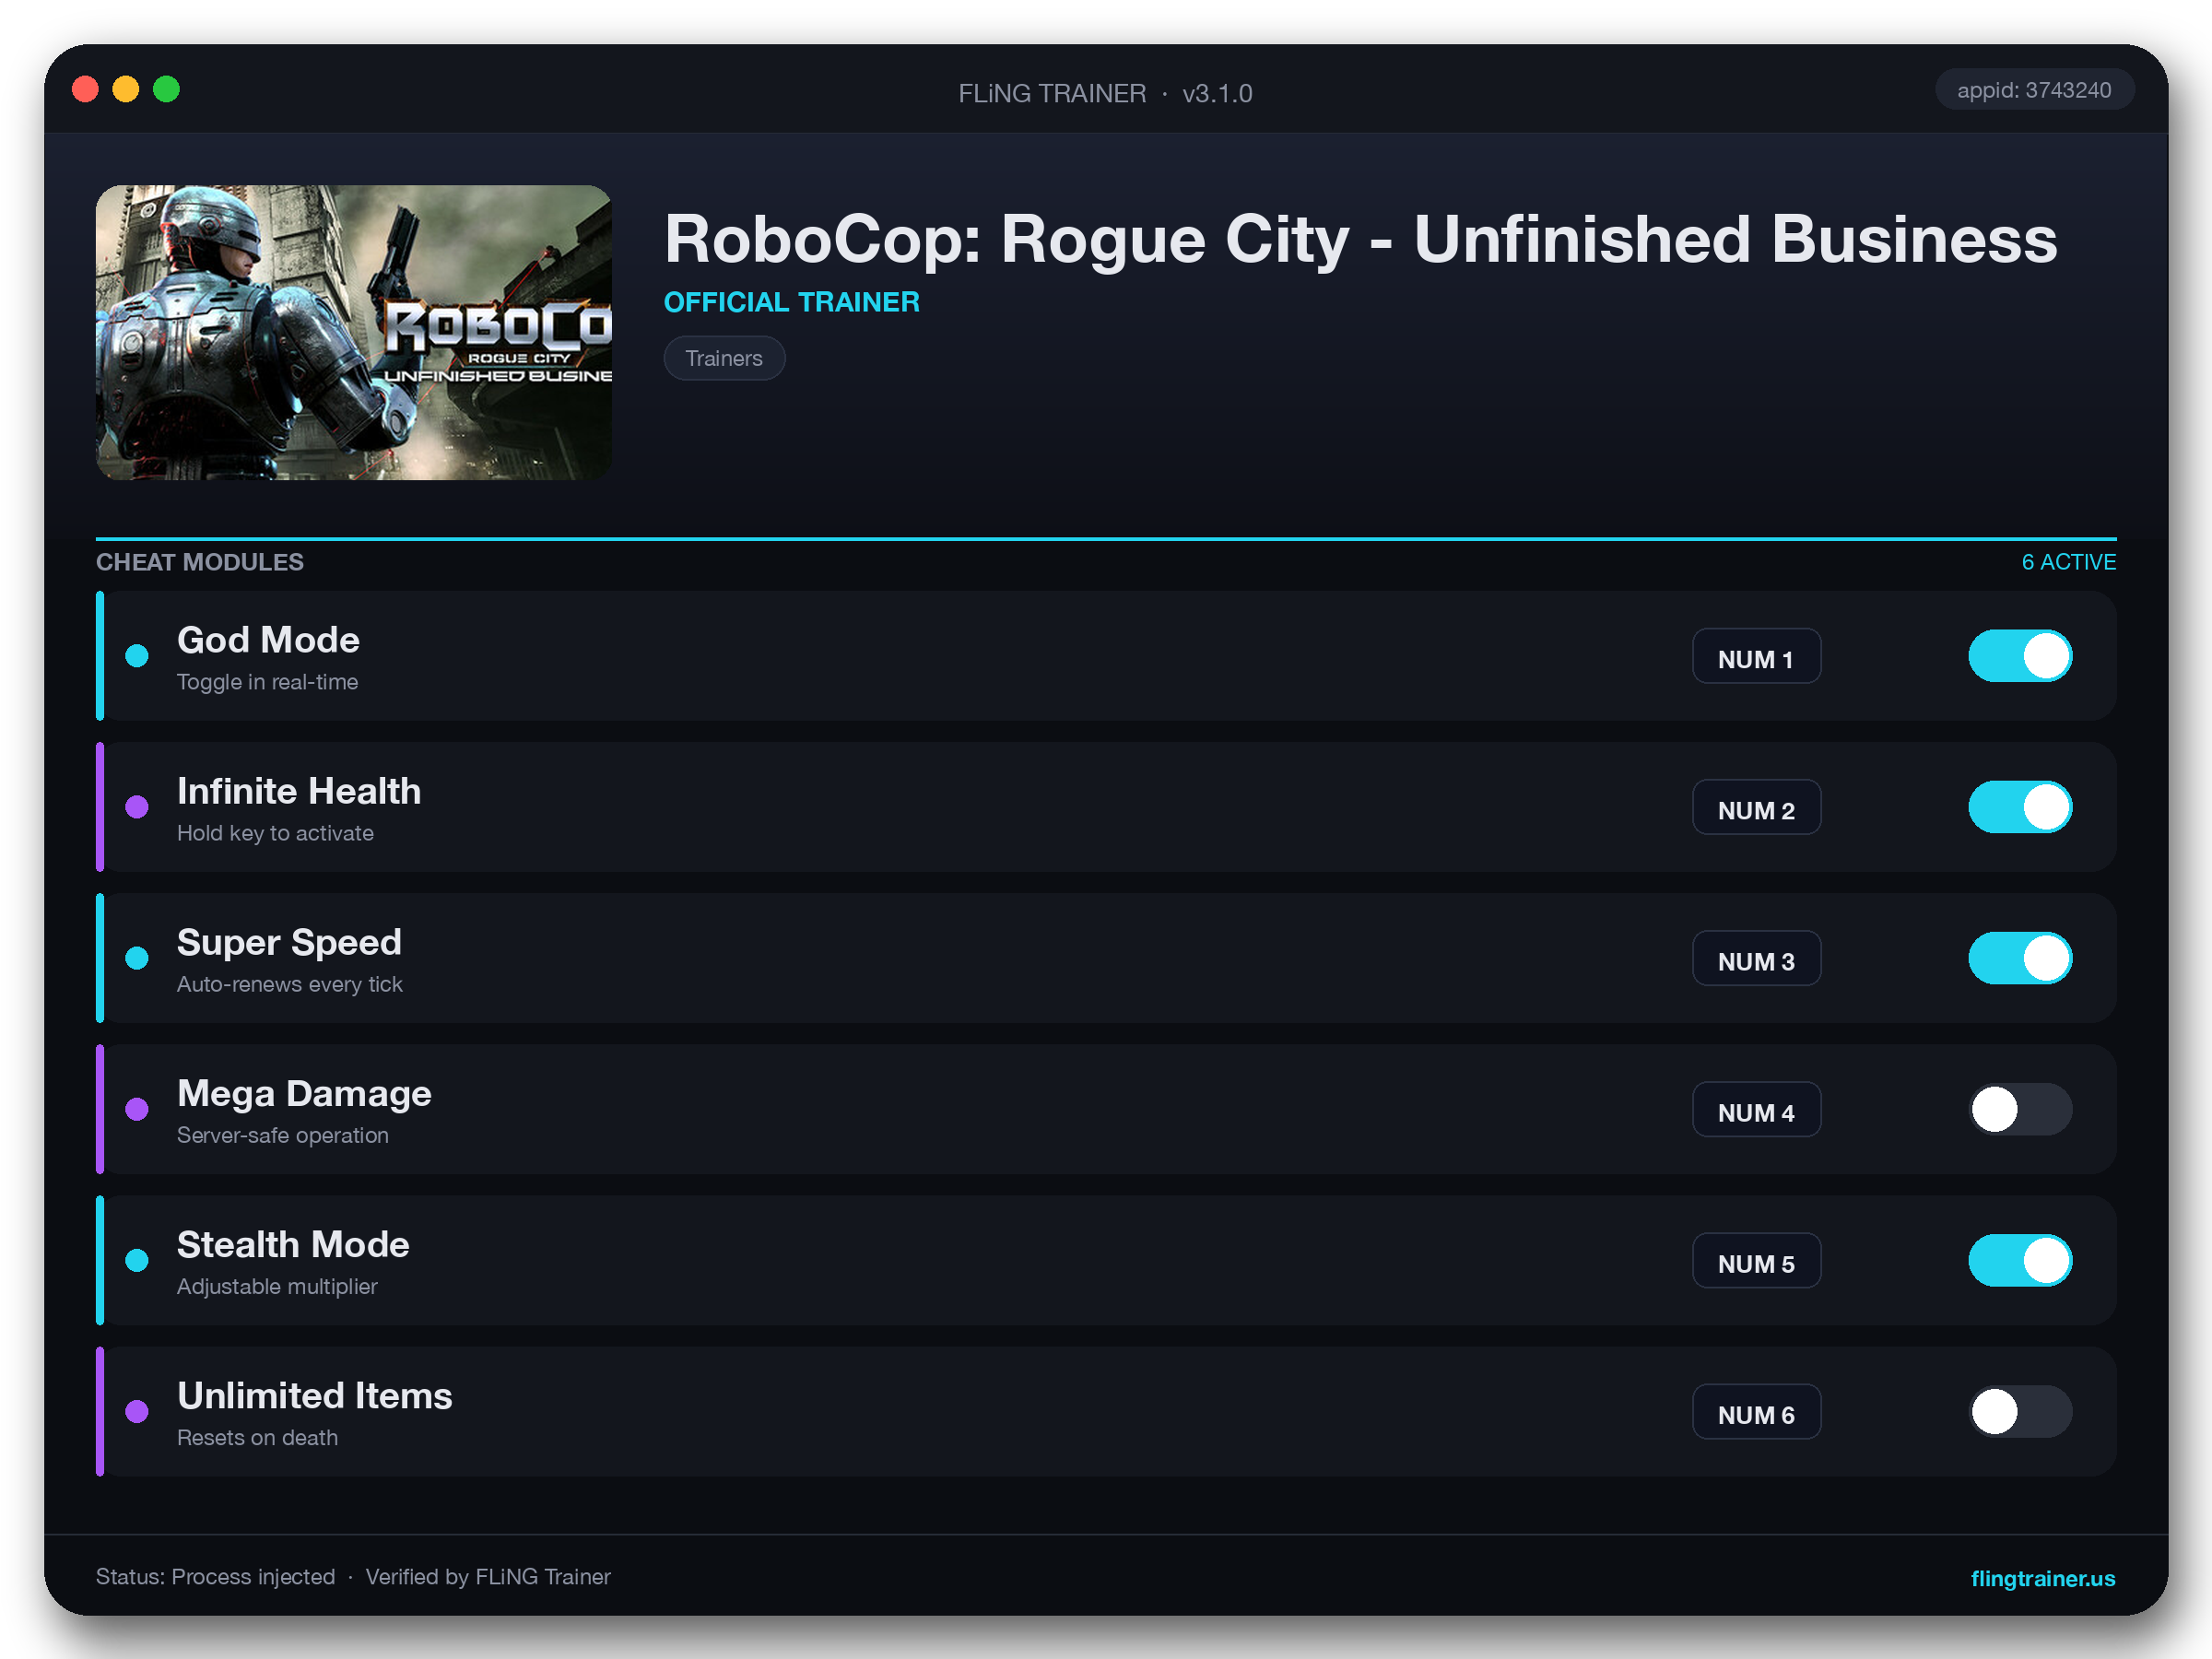Click the CHEAT MODULES section header

pos(200,562)
